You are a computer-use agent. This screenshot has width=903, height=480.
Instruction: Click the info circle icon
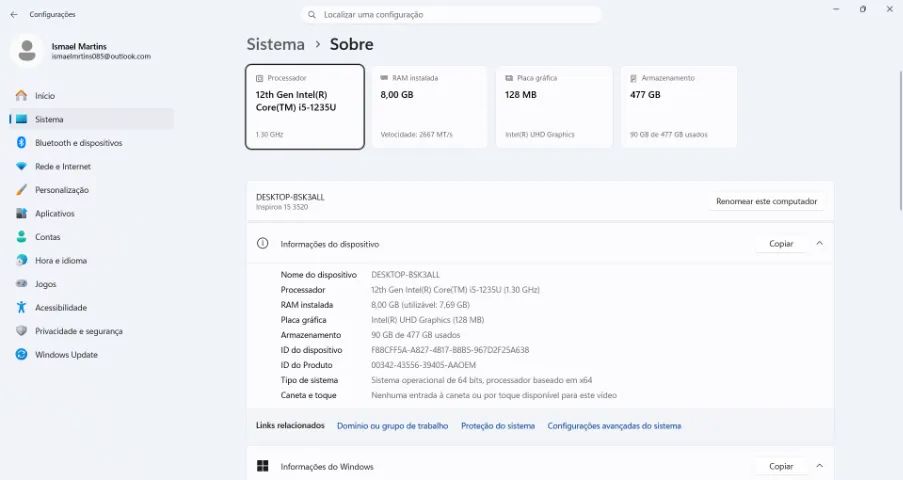pos(263,243)
